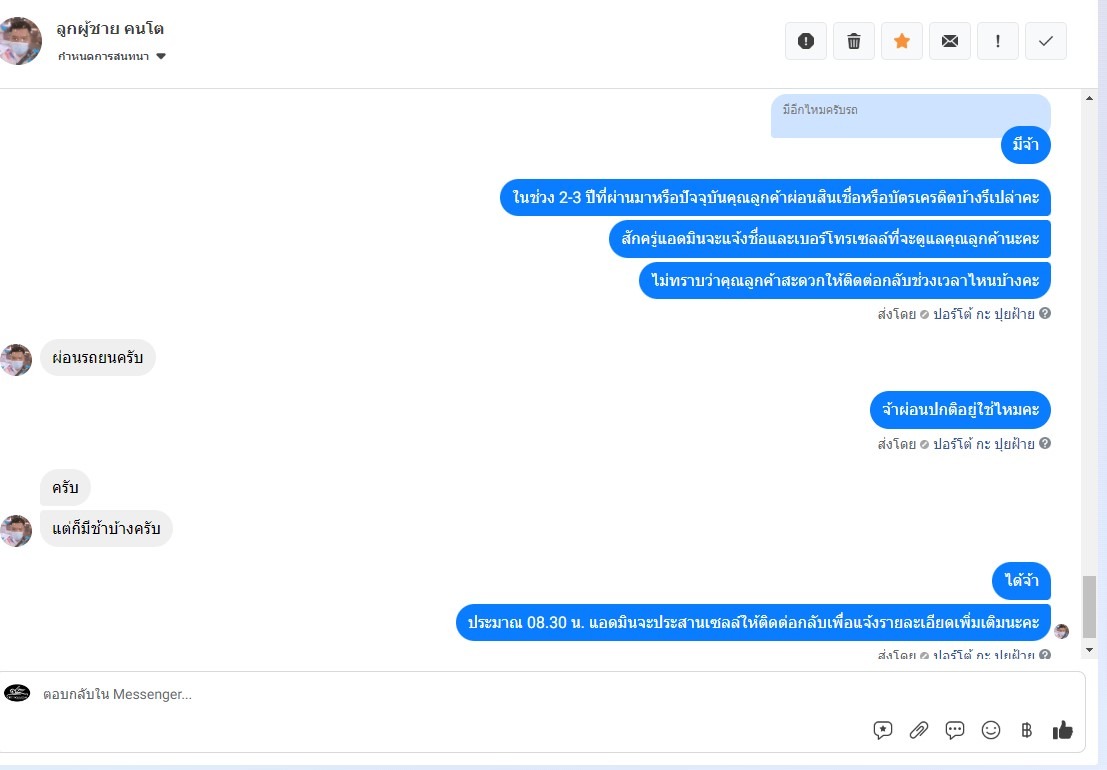
Task: Mark conversation done with checkmark icon
Action: (x=1046, y=41)
